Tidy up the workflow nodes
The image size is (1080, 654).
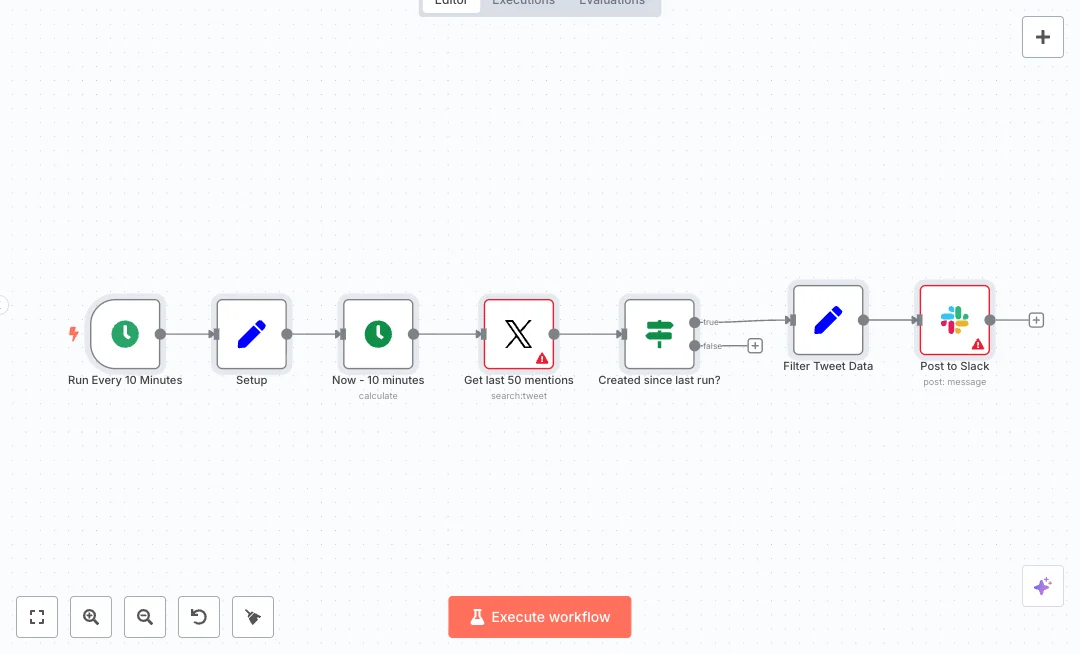coord(253,617)
